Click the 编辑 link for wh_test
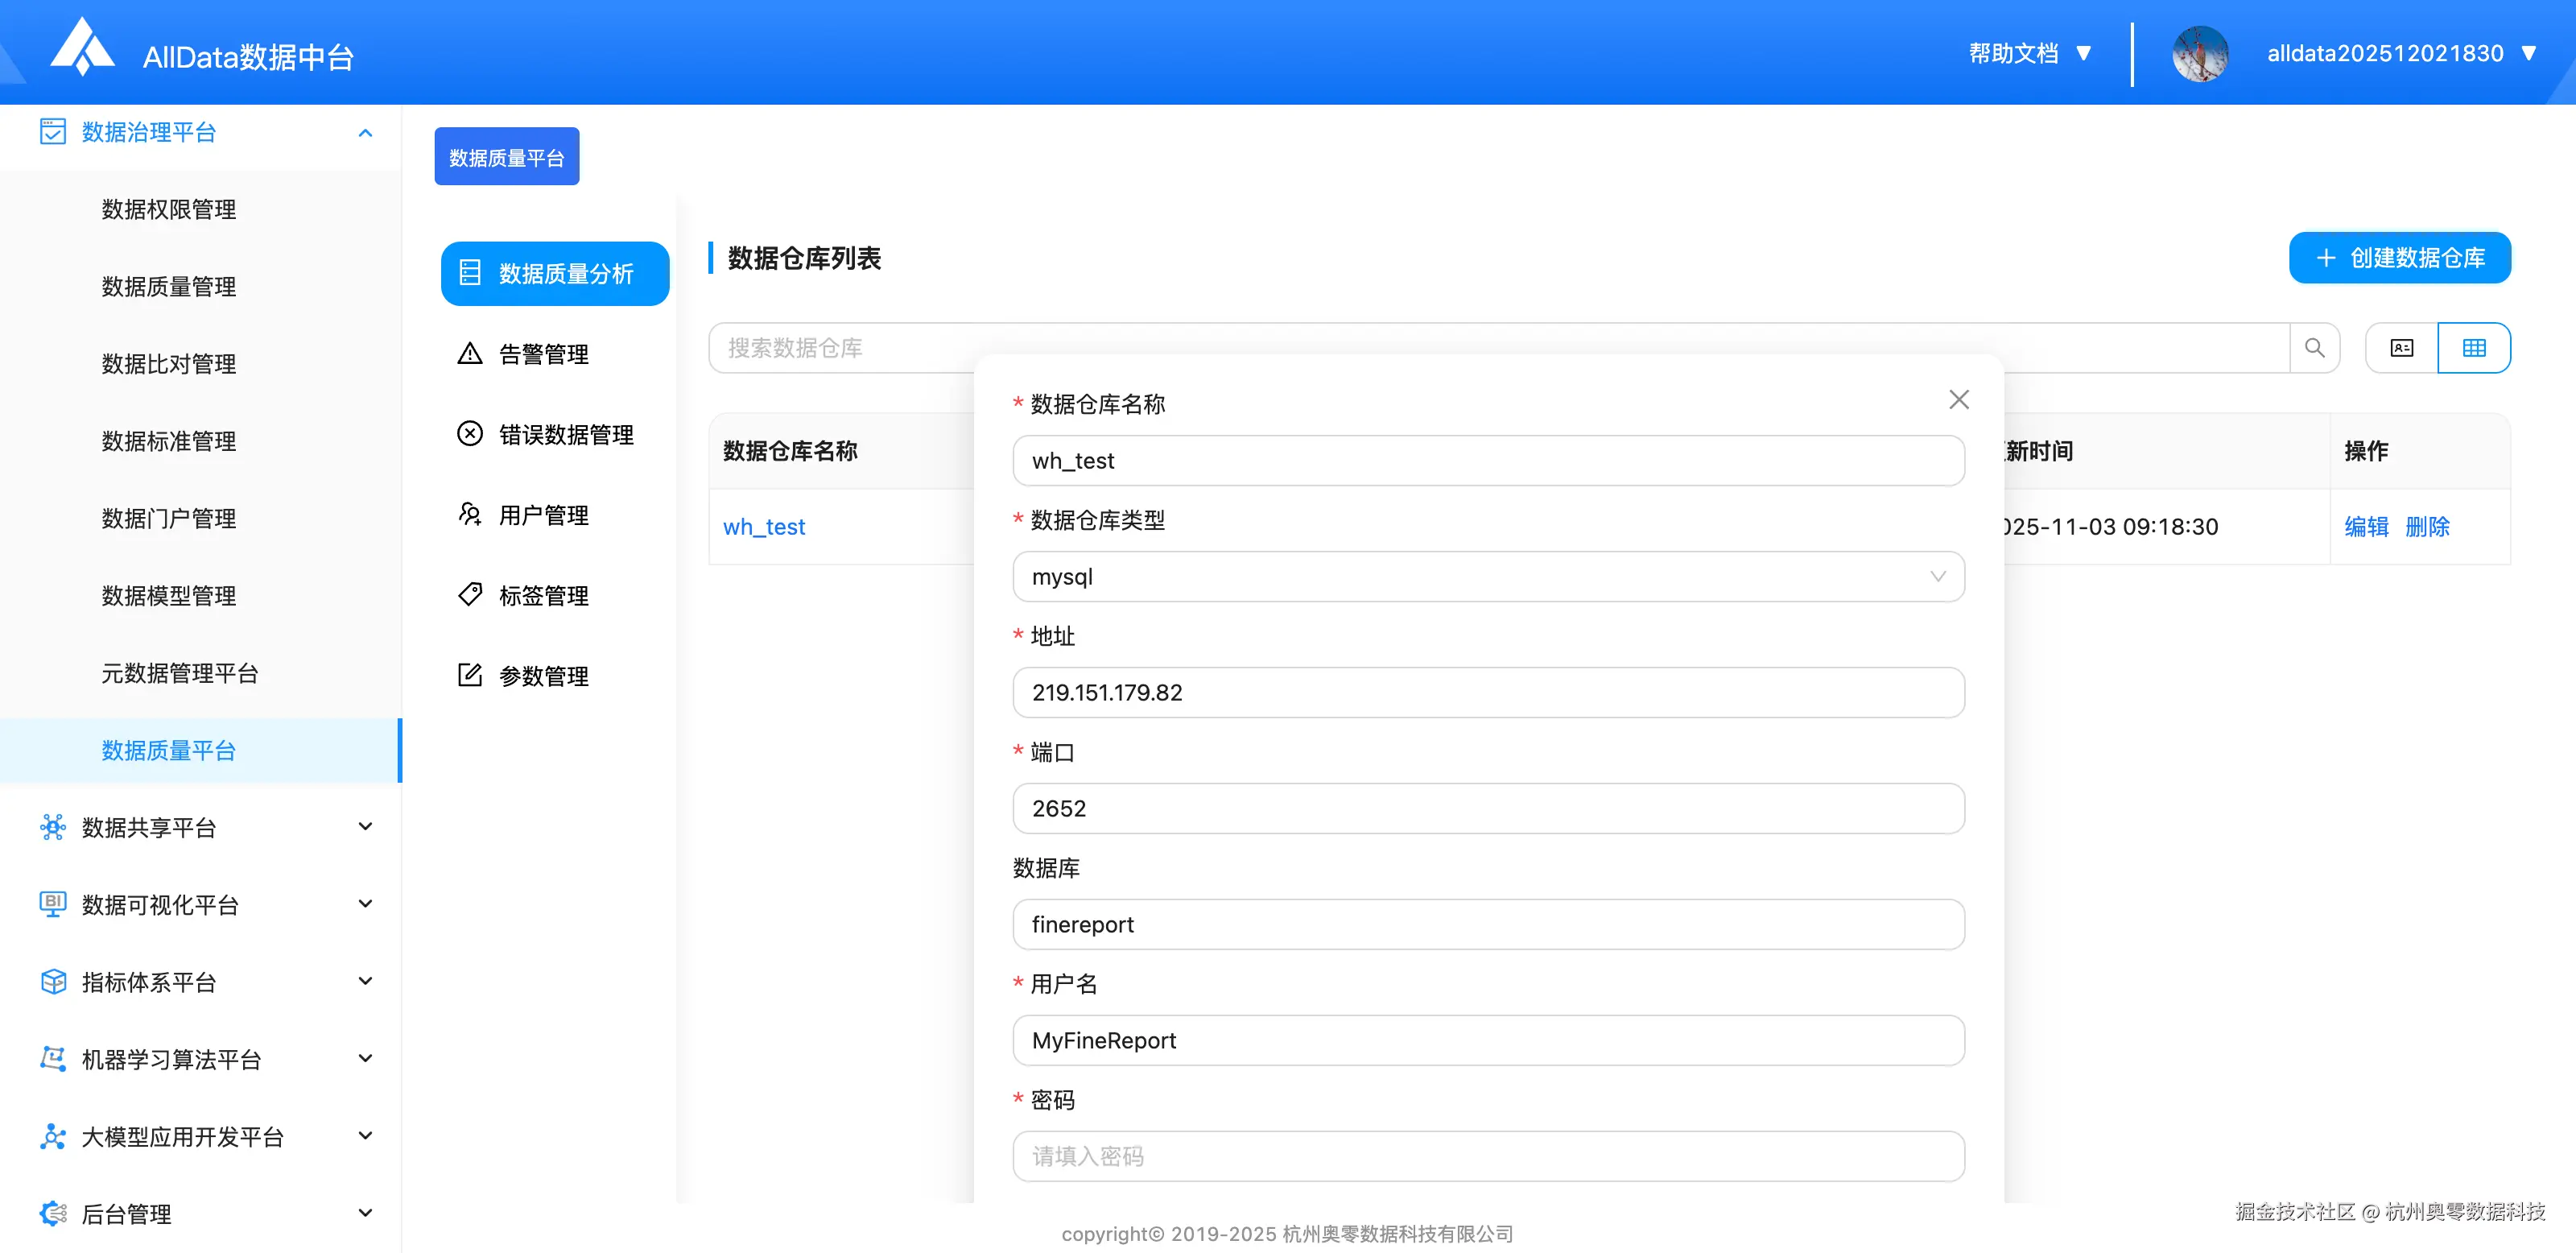This screenshot has height=1253, width=2576. (x=2365, y=527)
